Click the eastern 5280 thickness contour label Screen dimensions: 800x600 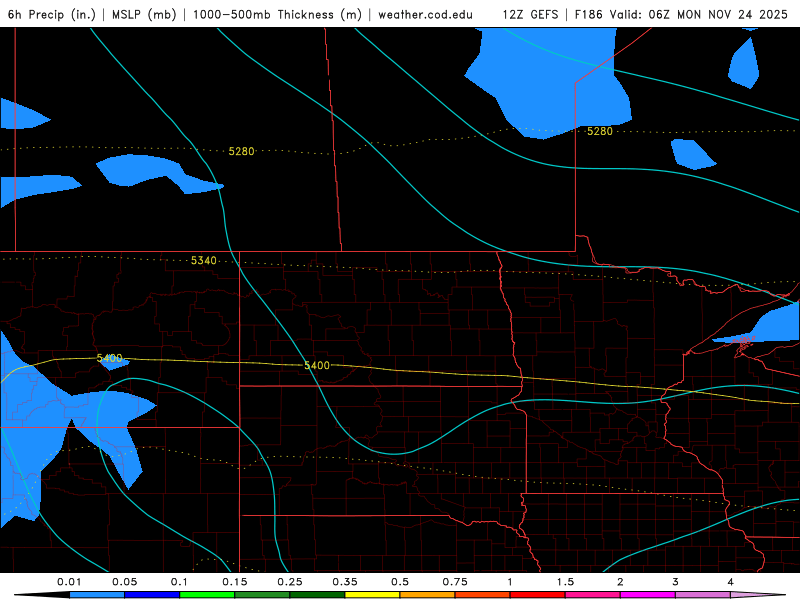pyautogui.click(x=599, y=132)
